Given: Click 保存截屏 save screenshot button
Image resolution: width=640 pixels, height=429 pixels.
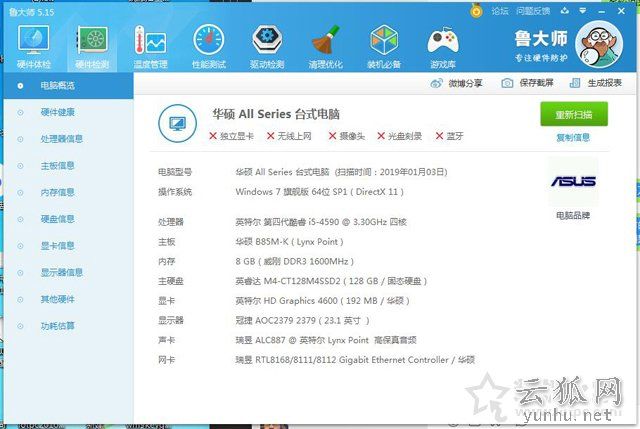Looking at the screenshot, I should pos(527,83).
